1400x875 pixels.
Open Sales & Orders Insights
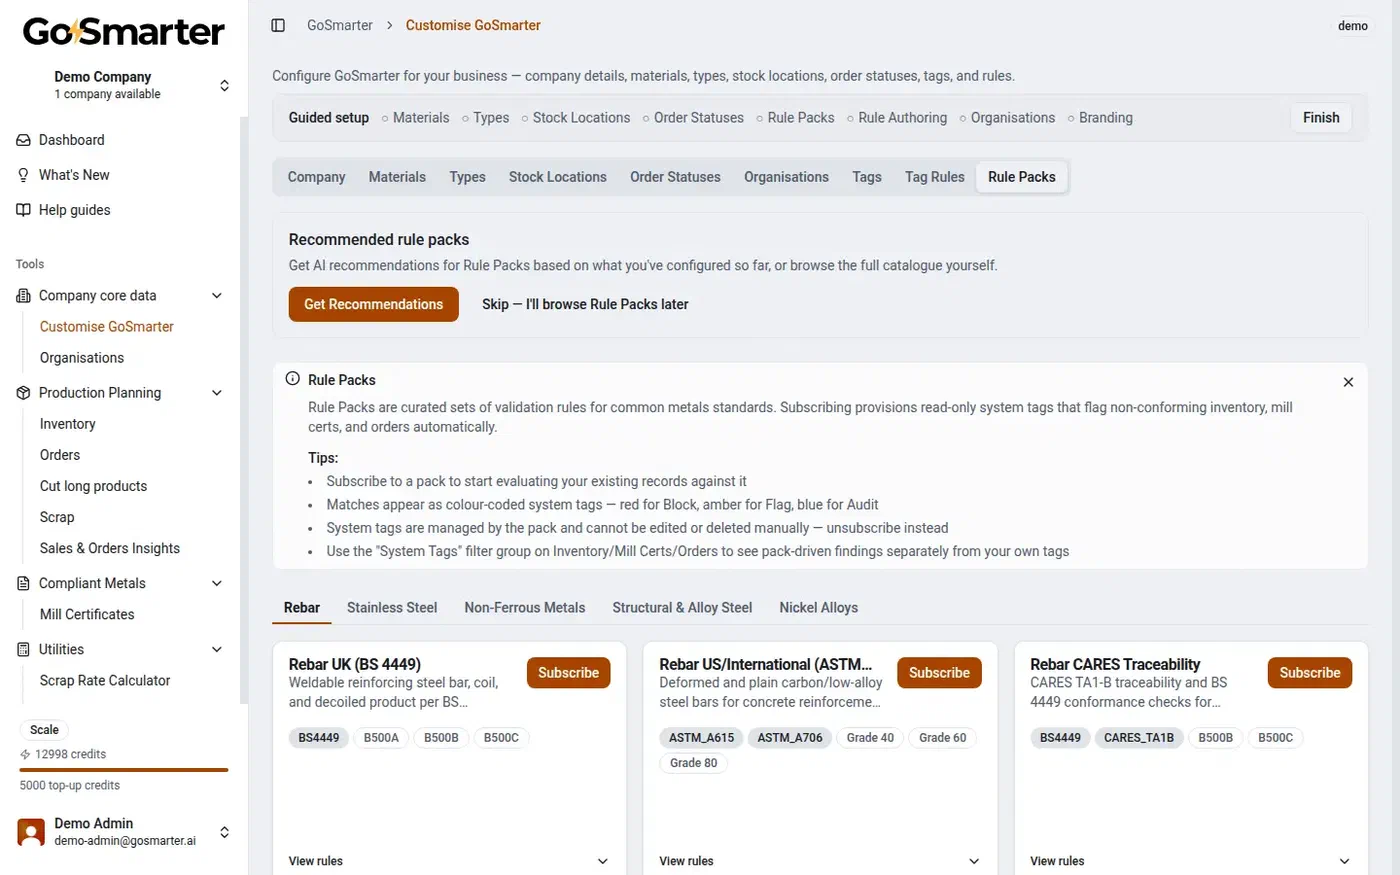click(110, 548)
